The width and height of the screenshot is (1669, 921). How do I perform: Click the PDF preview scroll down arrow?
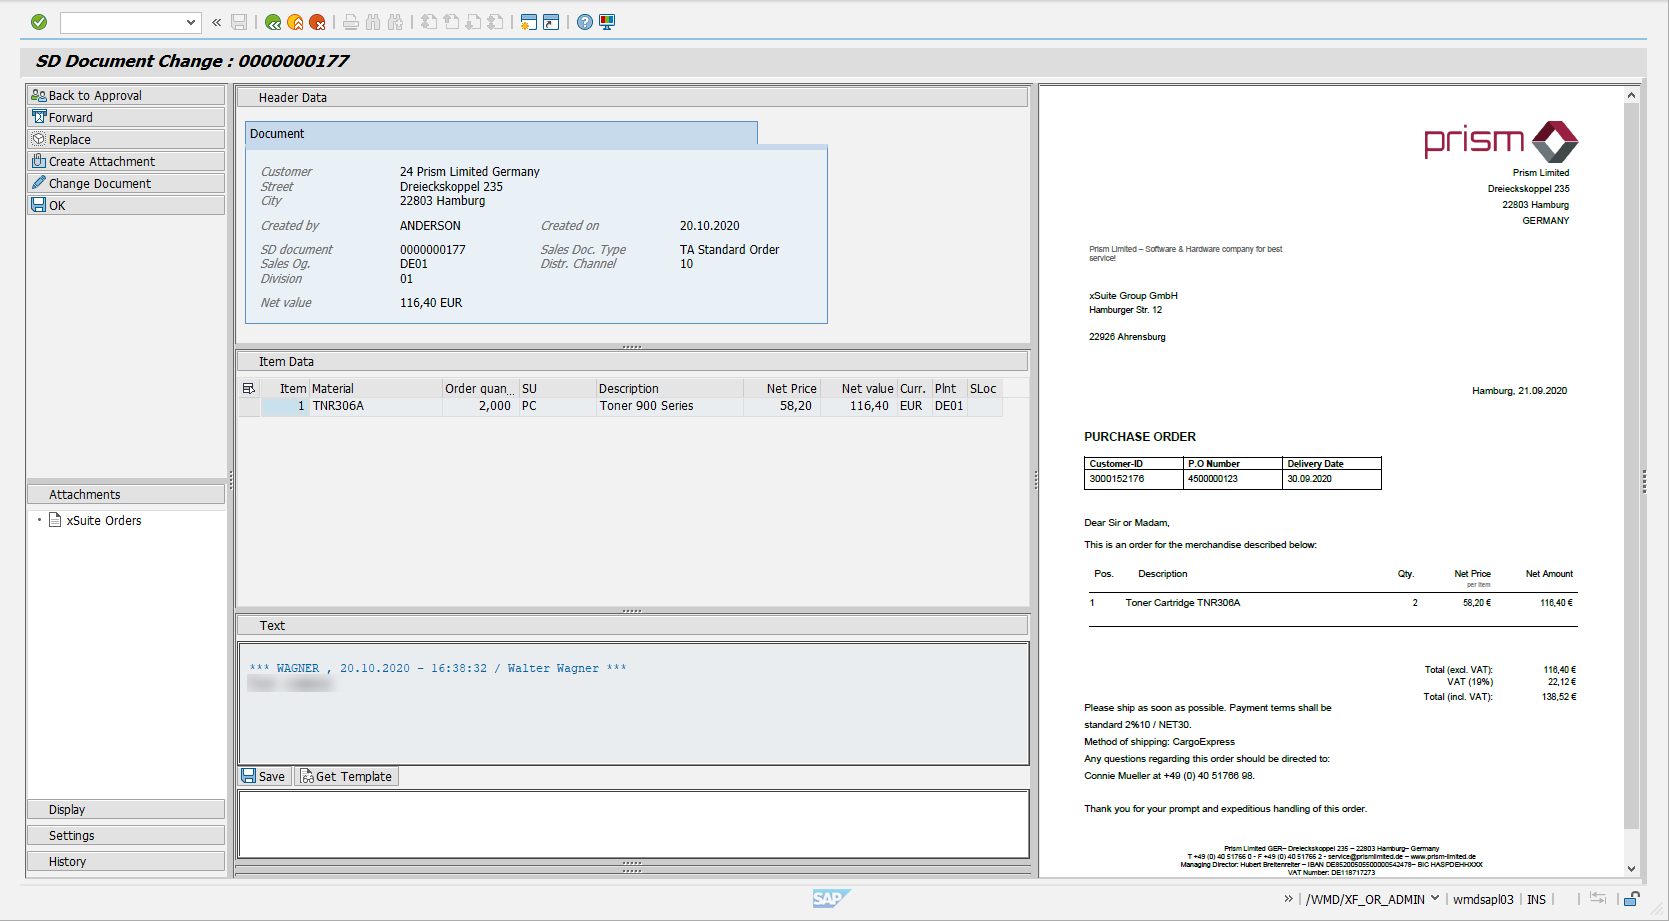1631,869
